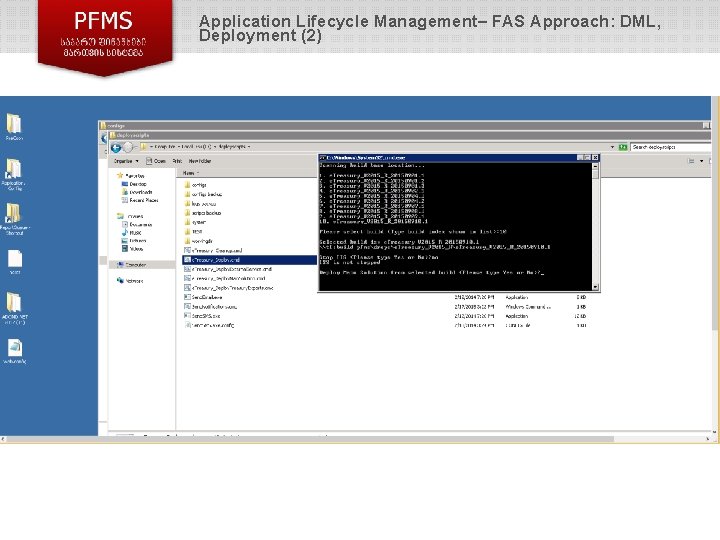Open the address bar history dropdown arrow
Screen dimensions: 720x540
click(613, 147)
